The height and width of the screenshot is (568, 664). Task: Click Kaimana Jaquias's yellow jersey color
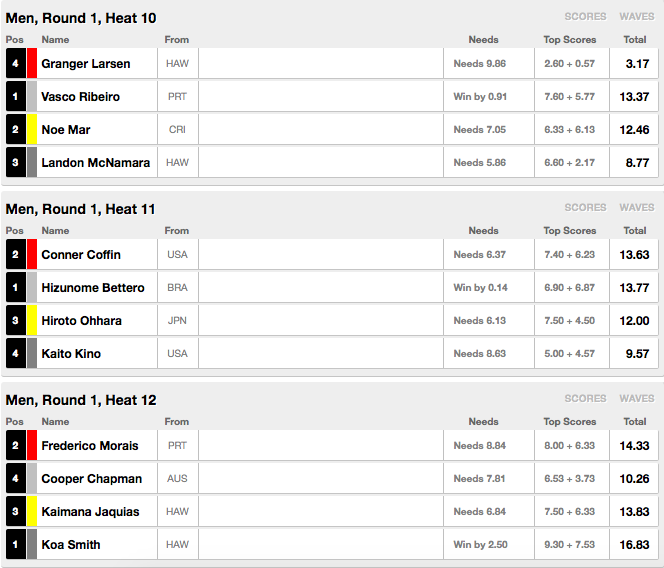point(32,511)
